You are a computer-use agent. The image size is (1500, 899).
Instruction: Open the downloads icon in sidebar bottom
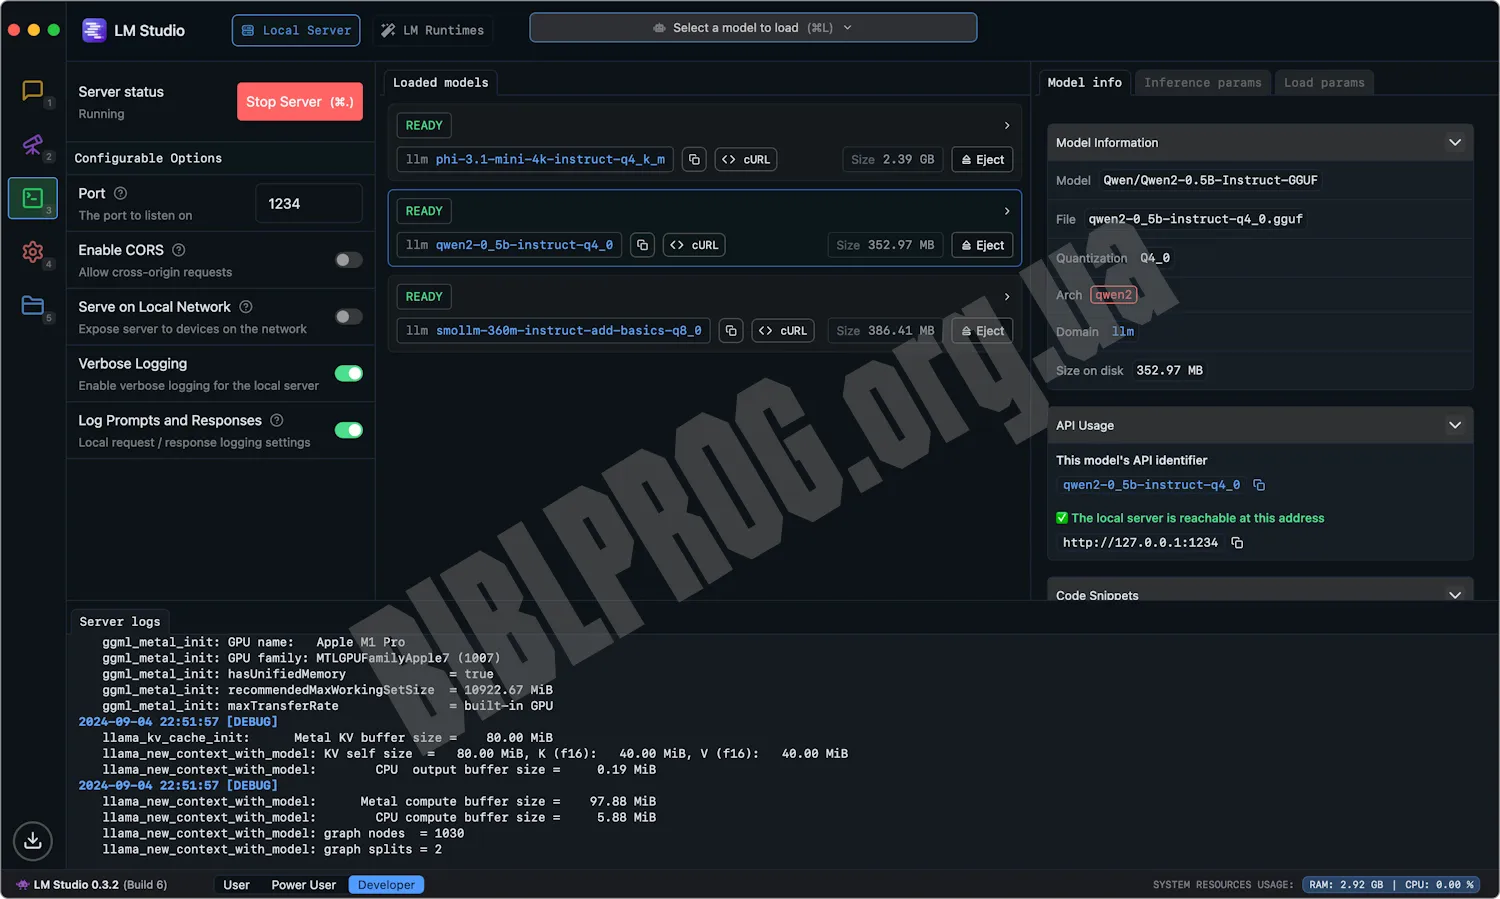coord(33,841)
